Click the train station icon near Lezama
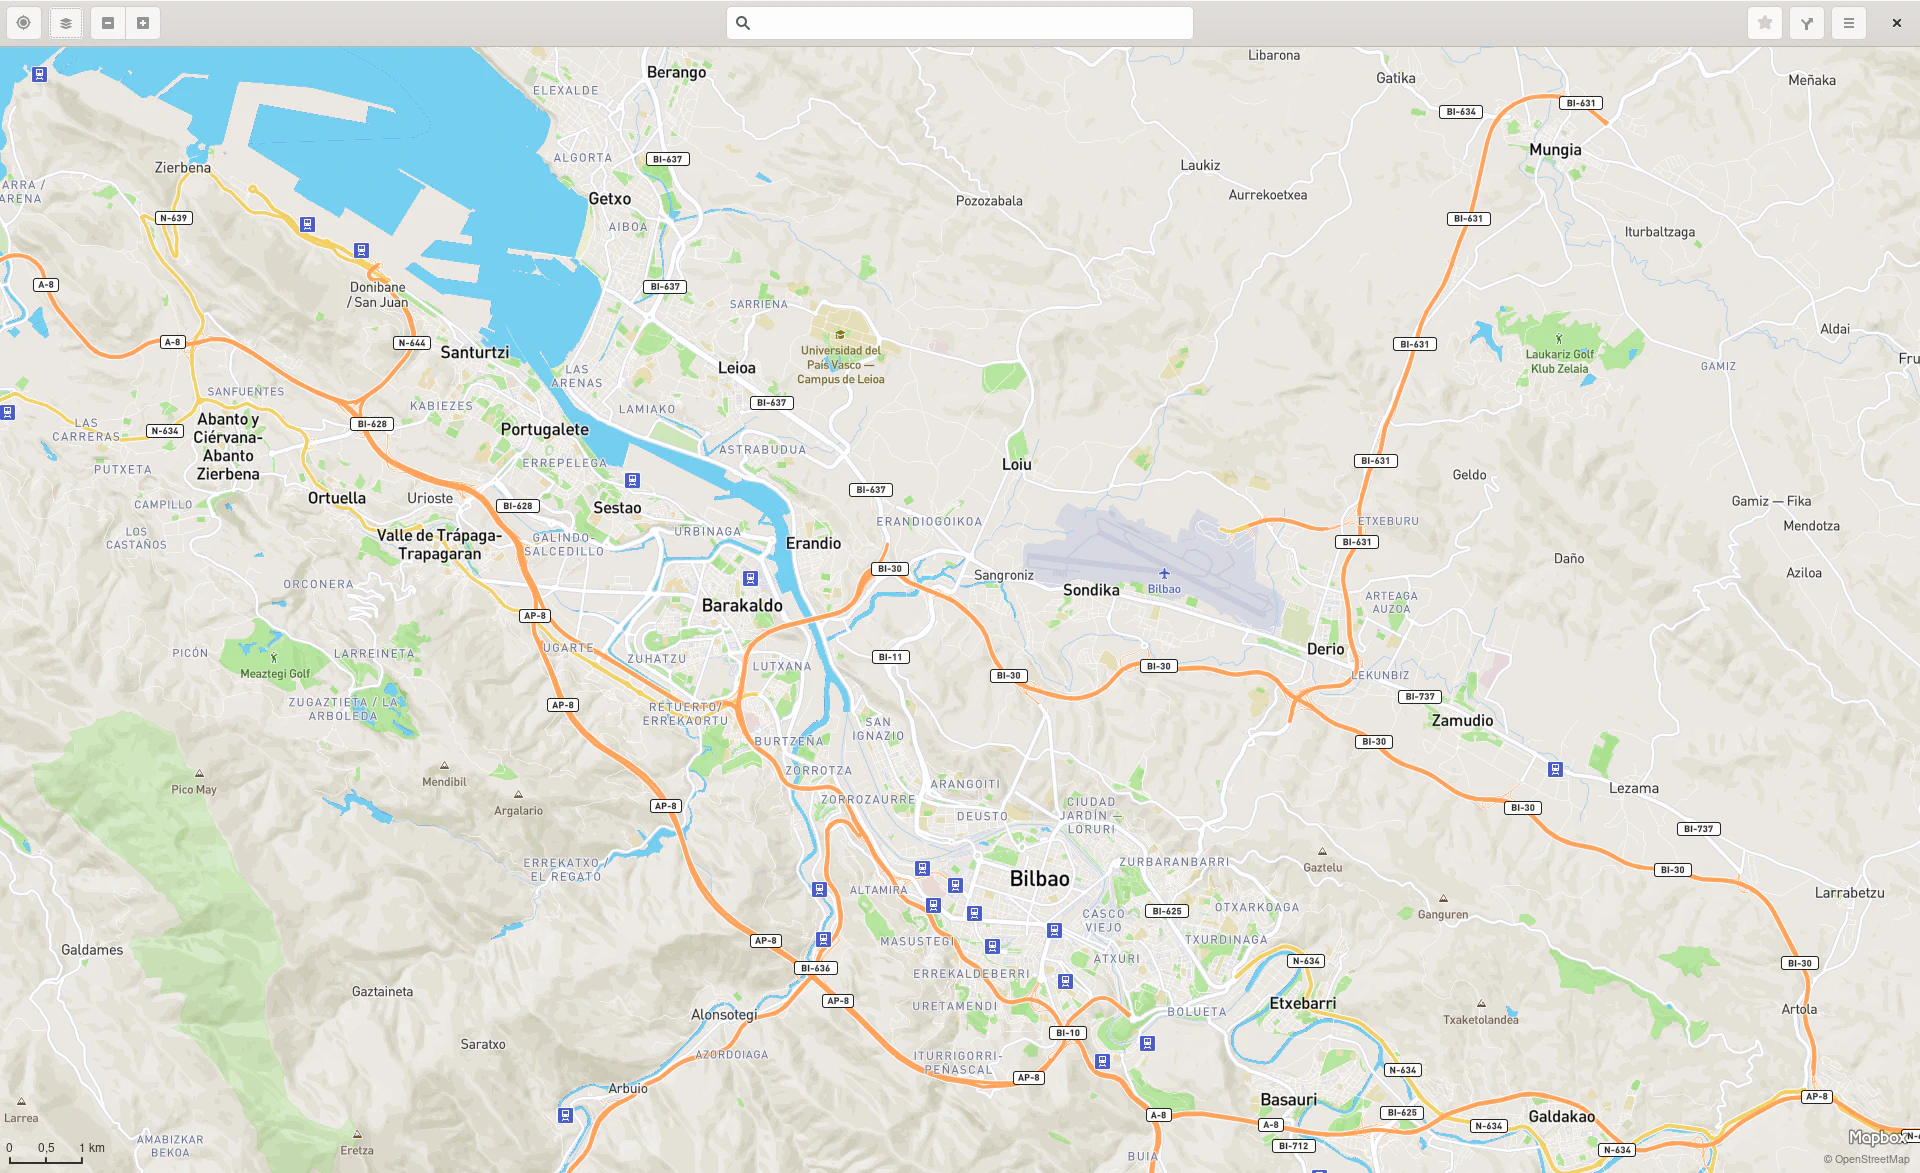Viewport: 1920px width, 1173px height. [x=1555, y=769]
